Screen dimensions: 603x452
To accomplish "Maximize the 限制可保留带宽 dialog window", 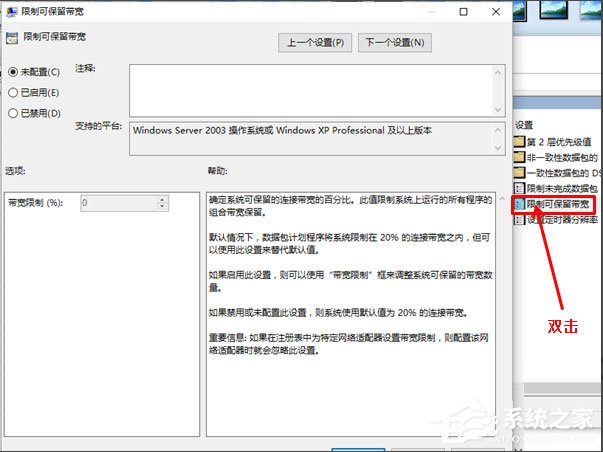I will [x=463, y=12].
